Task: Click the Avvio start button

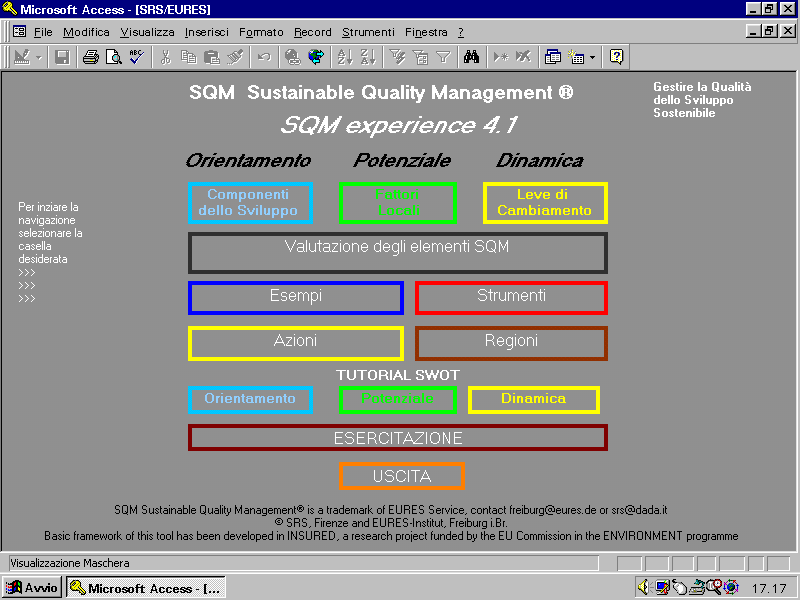Action: pos(32,588)
